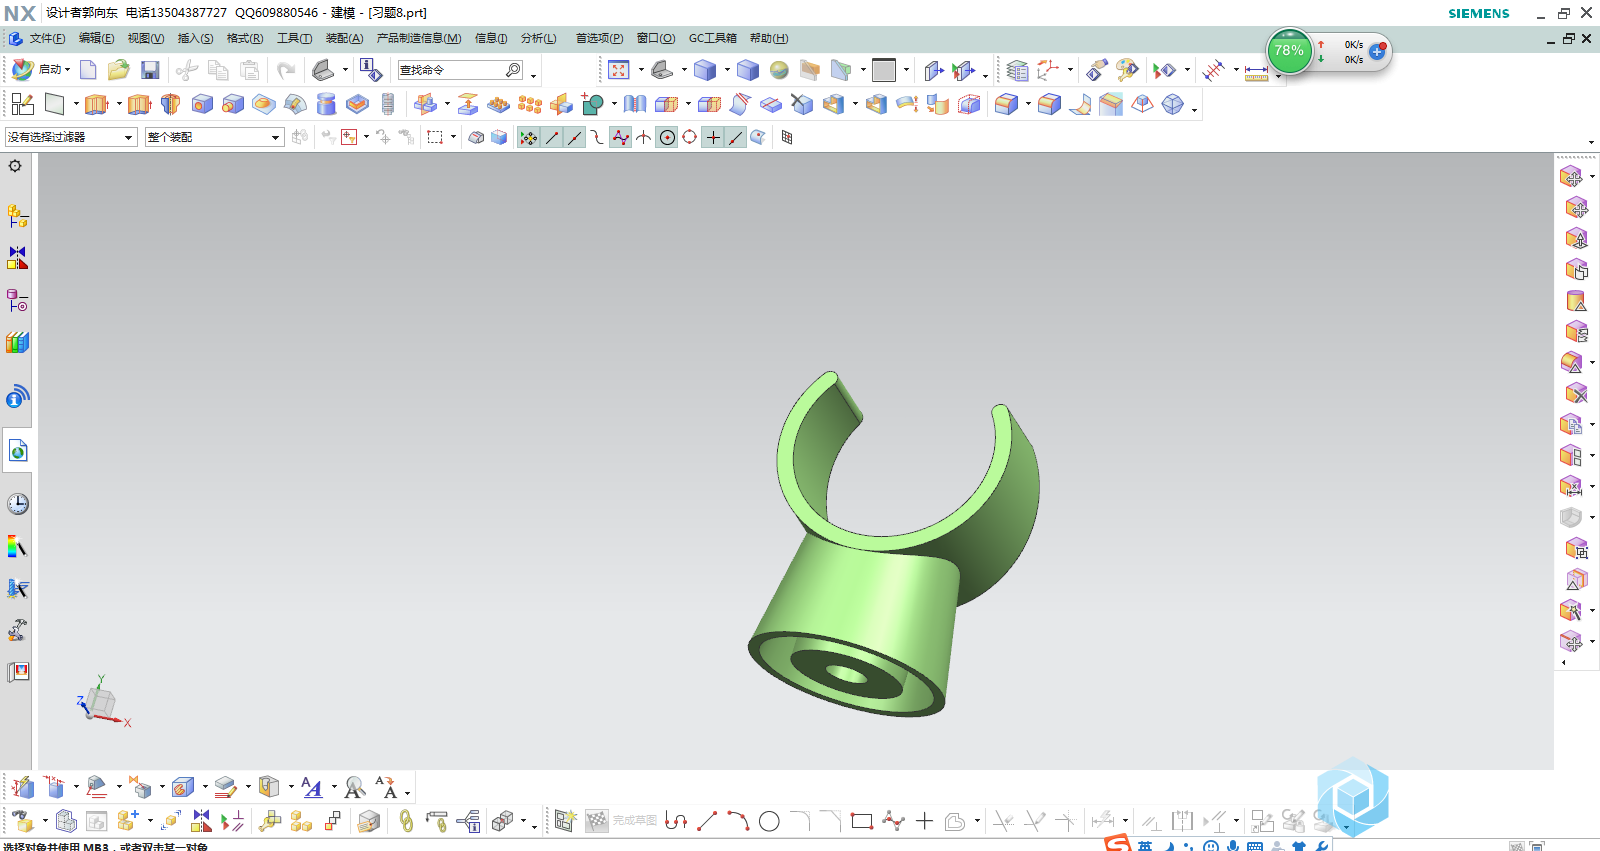Image resolution: width=1600 pixels, height=851 pixels.
Task: Toggle the Enable Snap Points button
Action: click(x=529, y=137)
